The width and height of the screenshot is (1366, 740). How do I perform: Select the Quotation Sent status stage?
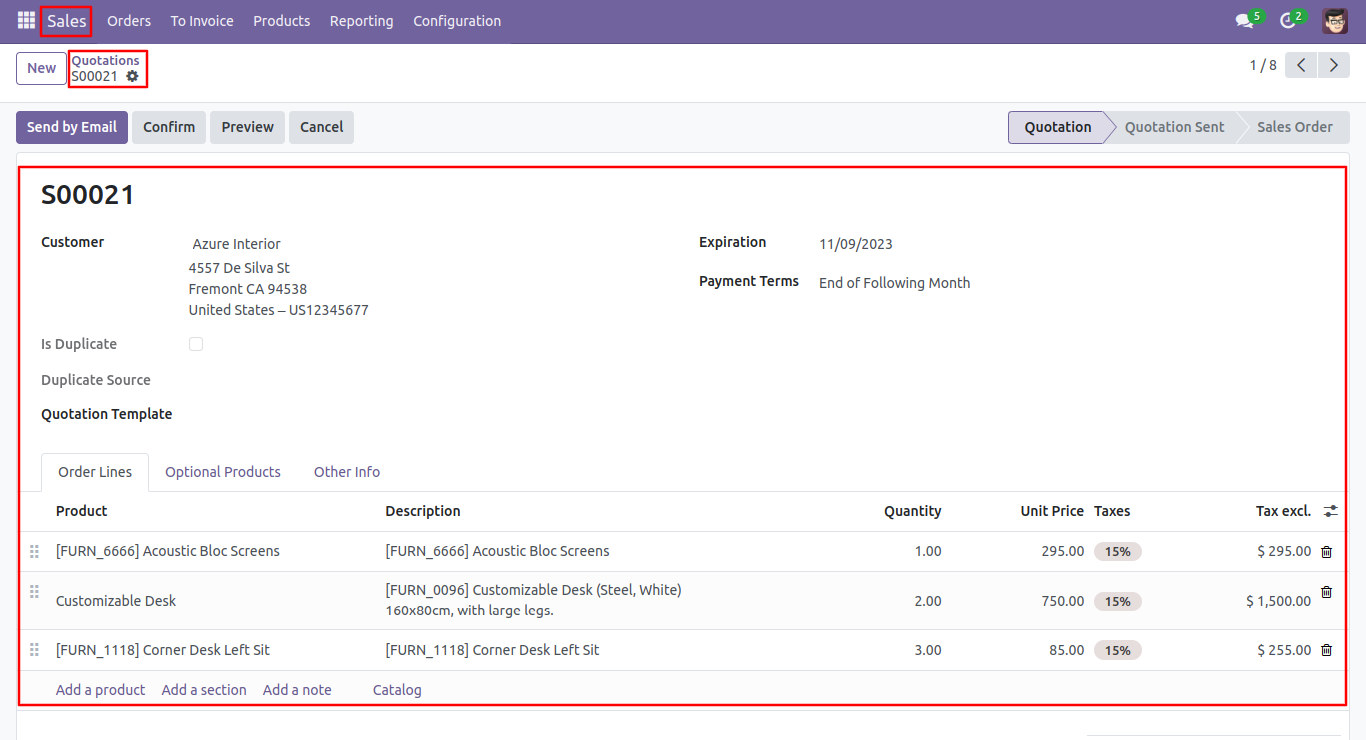[x=1175, y=127]
